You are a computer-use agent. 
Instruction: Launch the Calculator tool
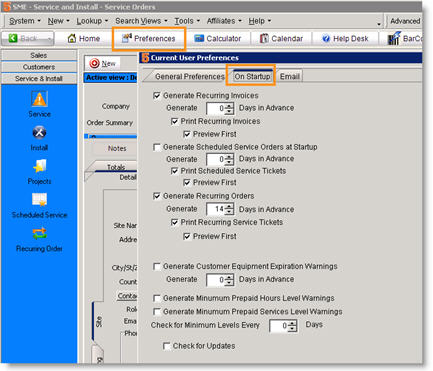click(217, 39)
